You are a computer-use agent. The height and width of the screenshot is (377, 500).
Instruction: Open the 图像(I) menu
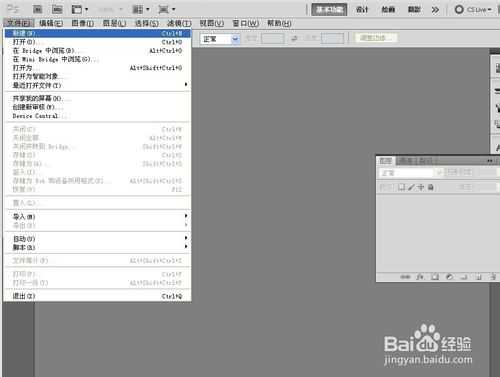(x=83, y=23)
